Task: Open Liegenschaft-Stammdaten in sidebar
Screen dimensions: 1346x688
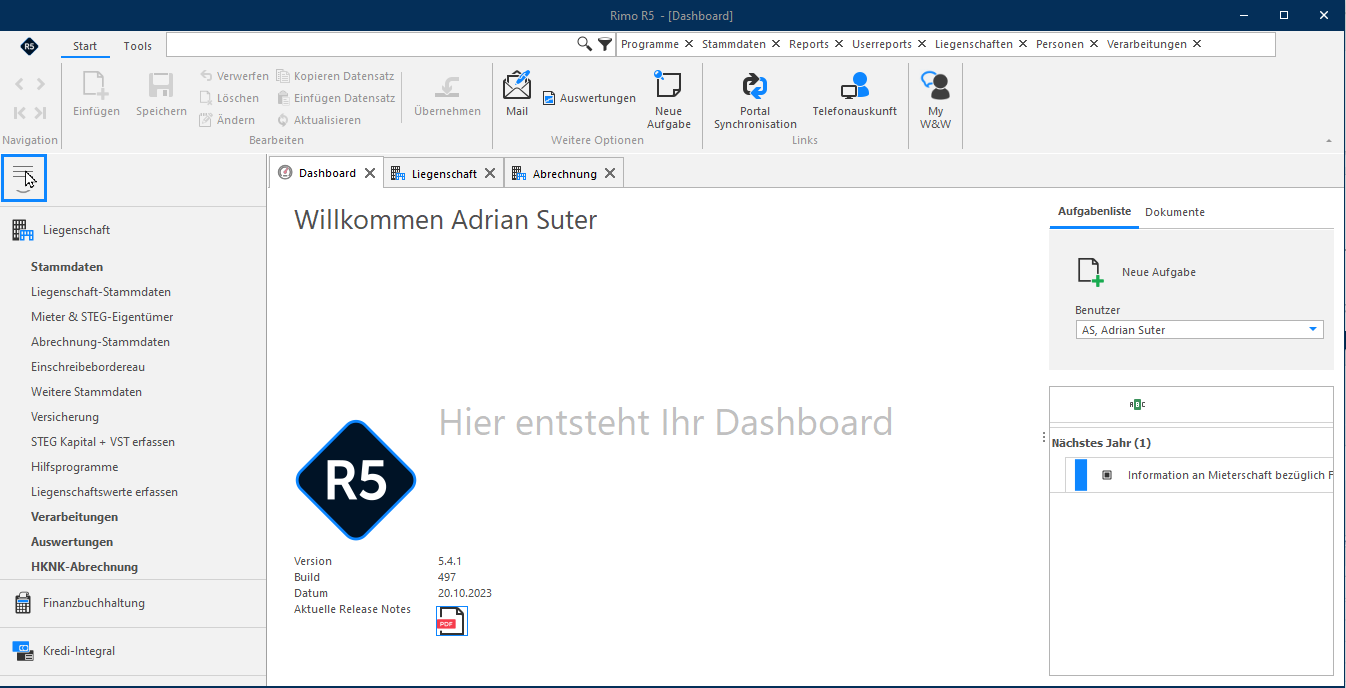Action: 101,292
